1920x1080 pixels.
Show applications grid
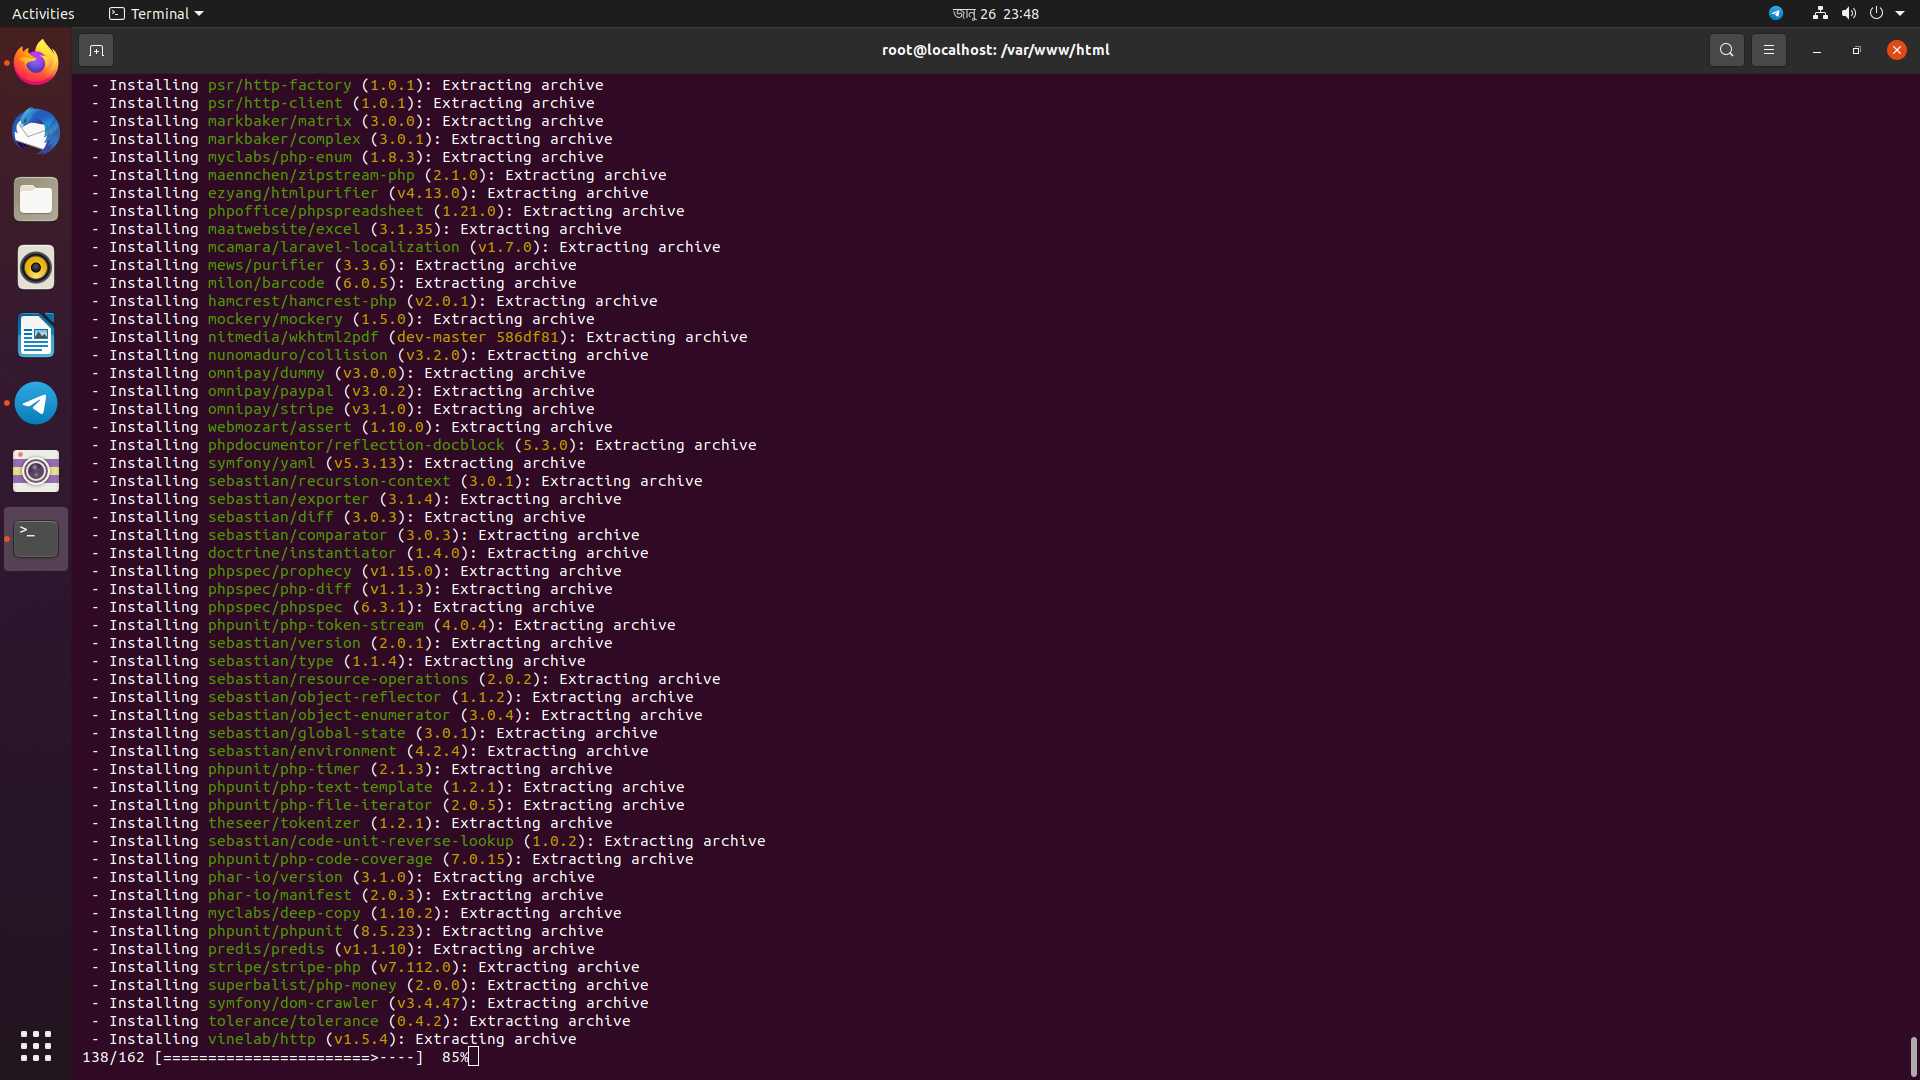[x=36, y=1046]
